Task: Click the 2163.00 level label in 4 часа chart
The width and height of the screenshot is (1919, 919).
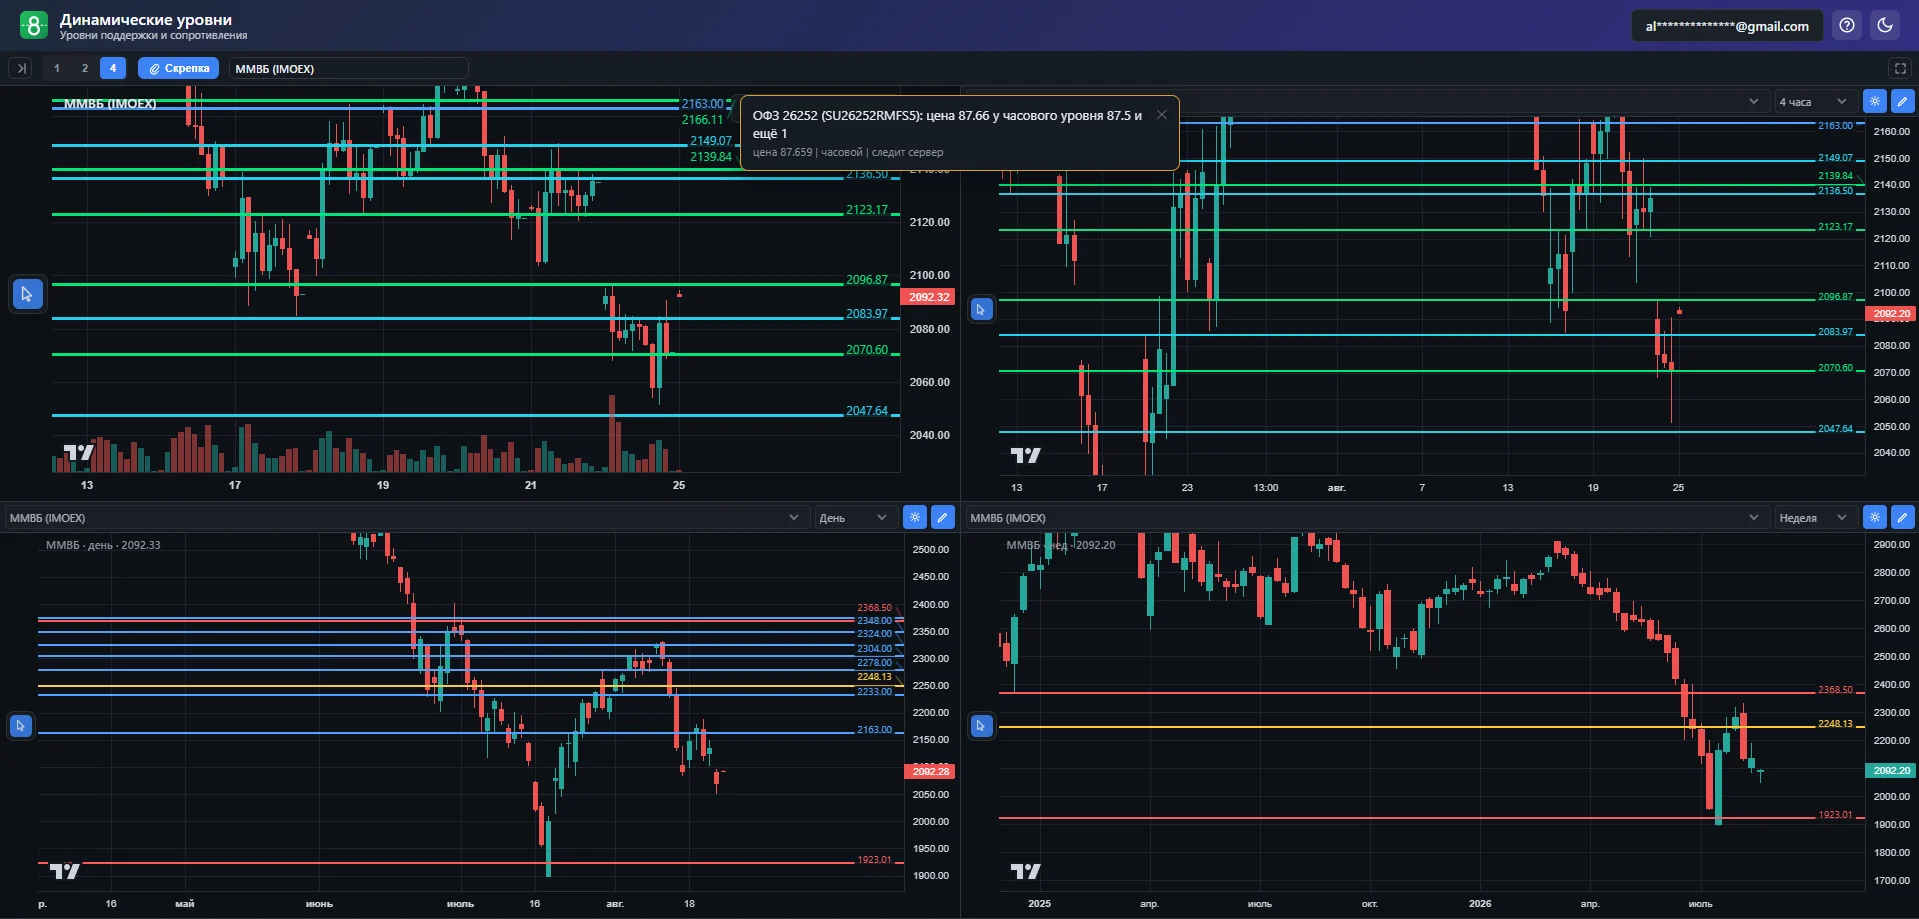Action: (x=1835, y=126)
